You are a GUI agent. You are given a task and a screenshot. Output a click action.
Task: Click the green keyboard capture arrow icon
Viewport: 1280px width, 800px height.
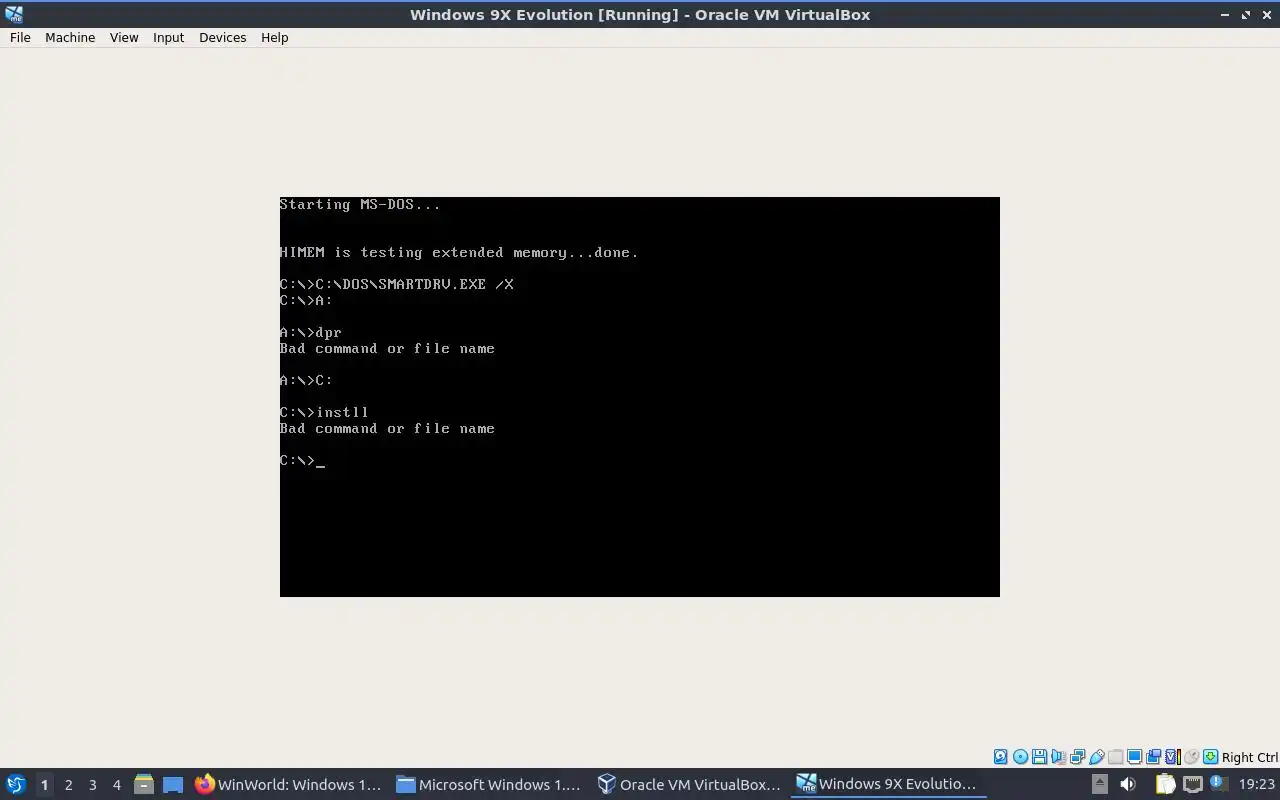coord(1211,757)
